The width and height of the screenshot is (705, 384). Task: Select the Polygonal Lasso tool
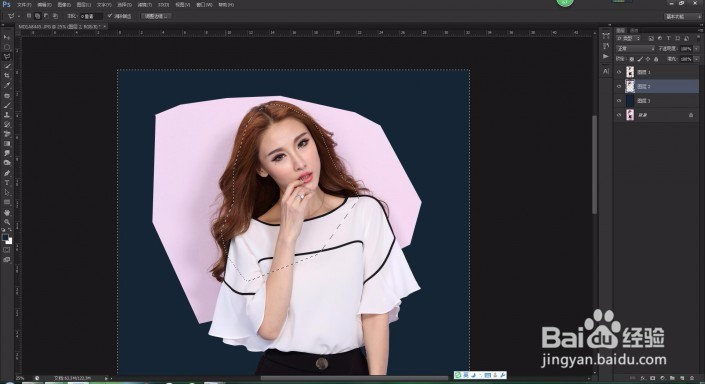click(x=7, y=57)
